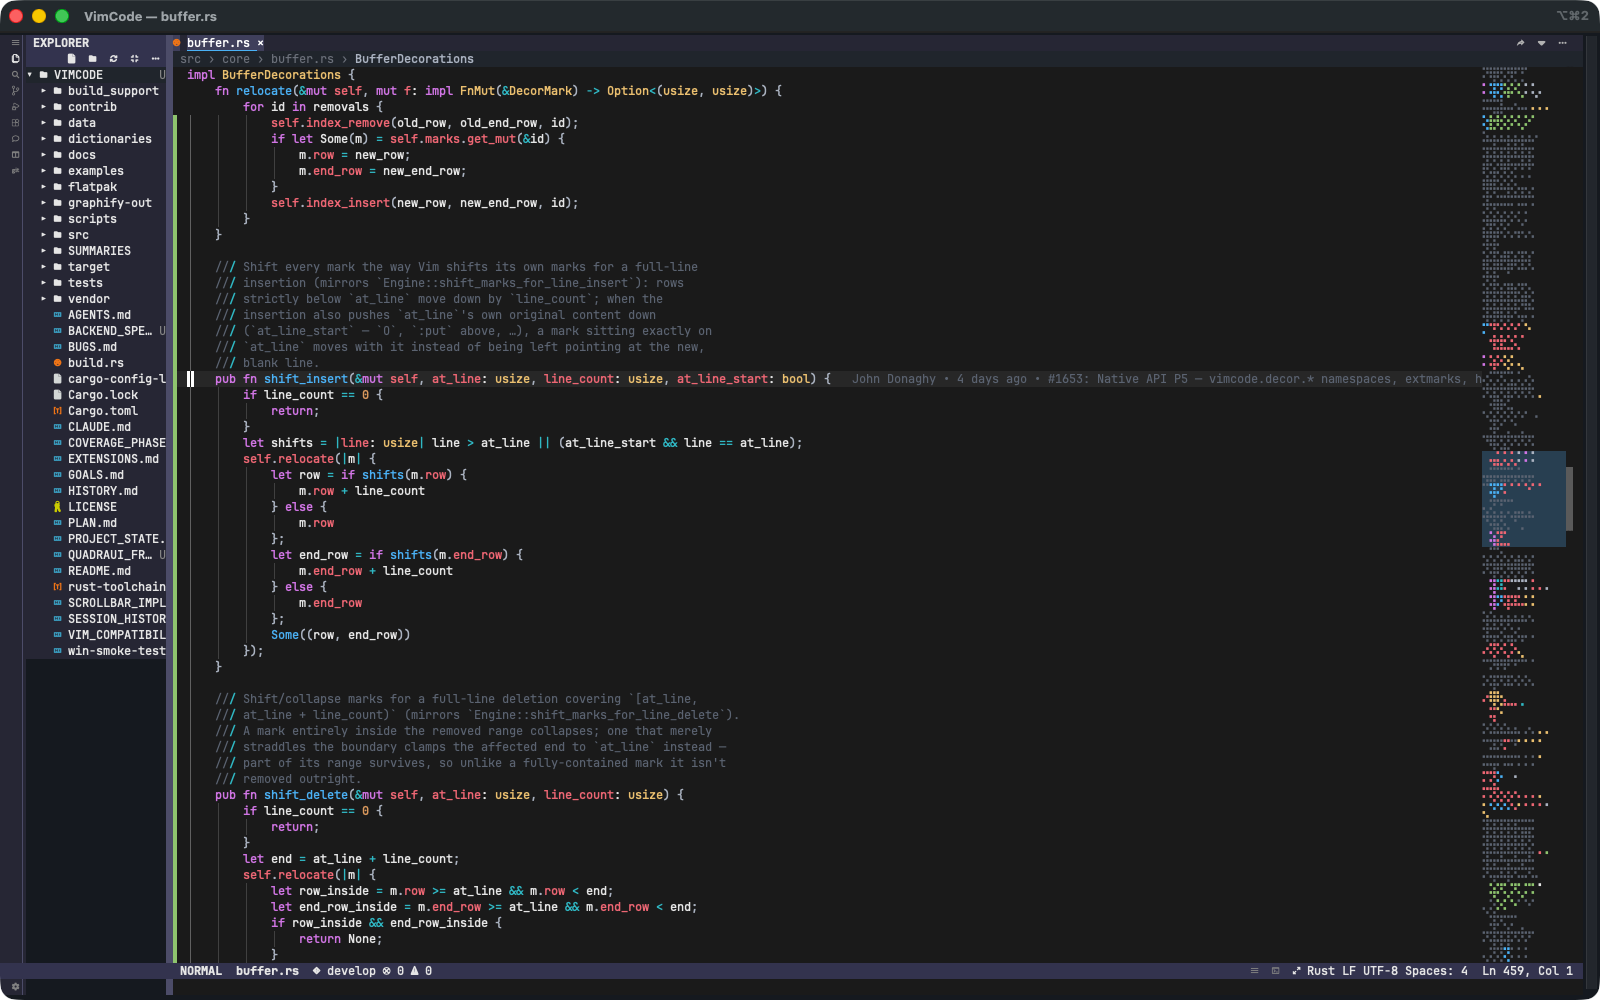Viewport: 1600px width, 1000px height.
Task: Click Spaces: 4 indentation setting
Action: pos(1436,971)
